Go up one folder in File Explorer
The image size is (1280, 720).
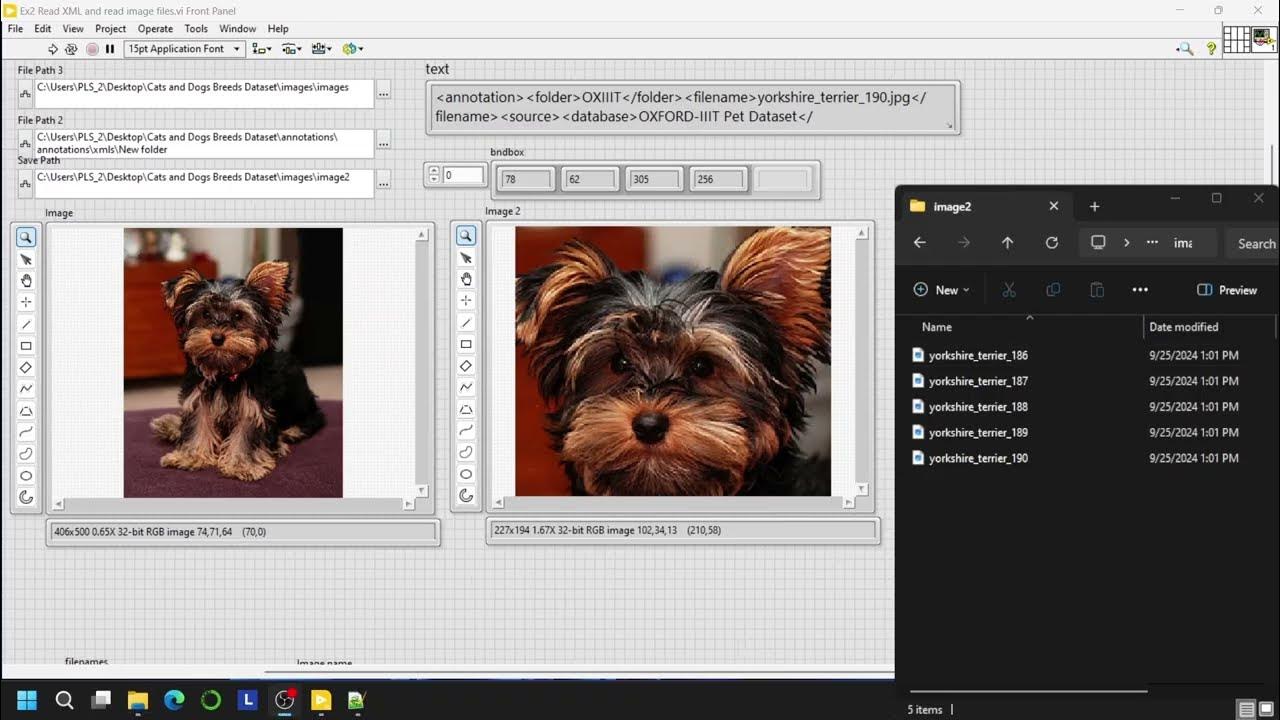tap(1007, 243)
